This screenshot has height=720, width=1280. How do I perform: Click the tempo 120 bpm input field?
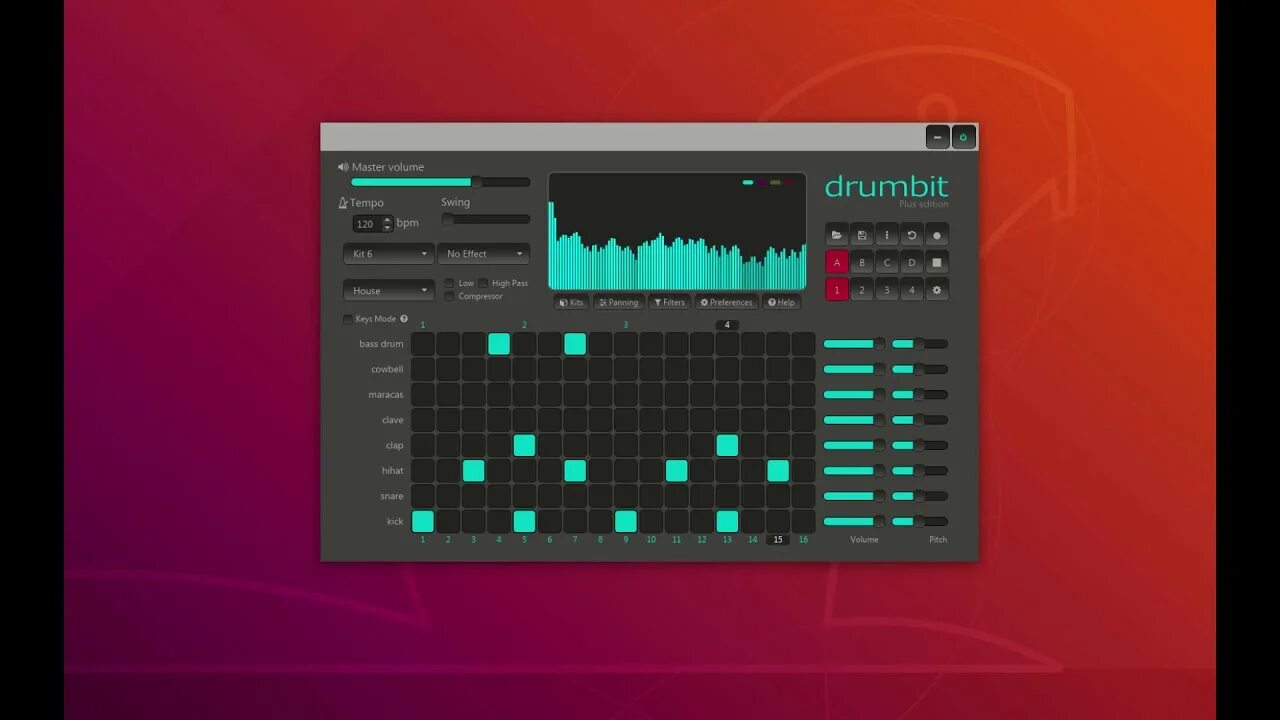(368, 224)
